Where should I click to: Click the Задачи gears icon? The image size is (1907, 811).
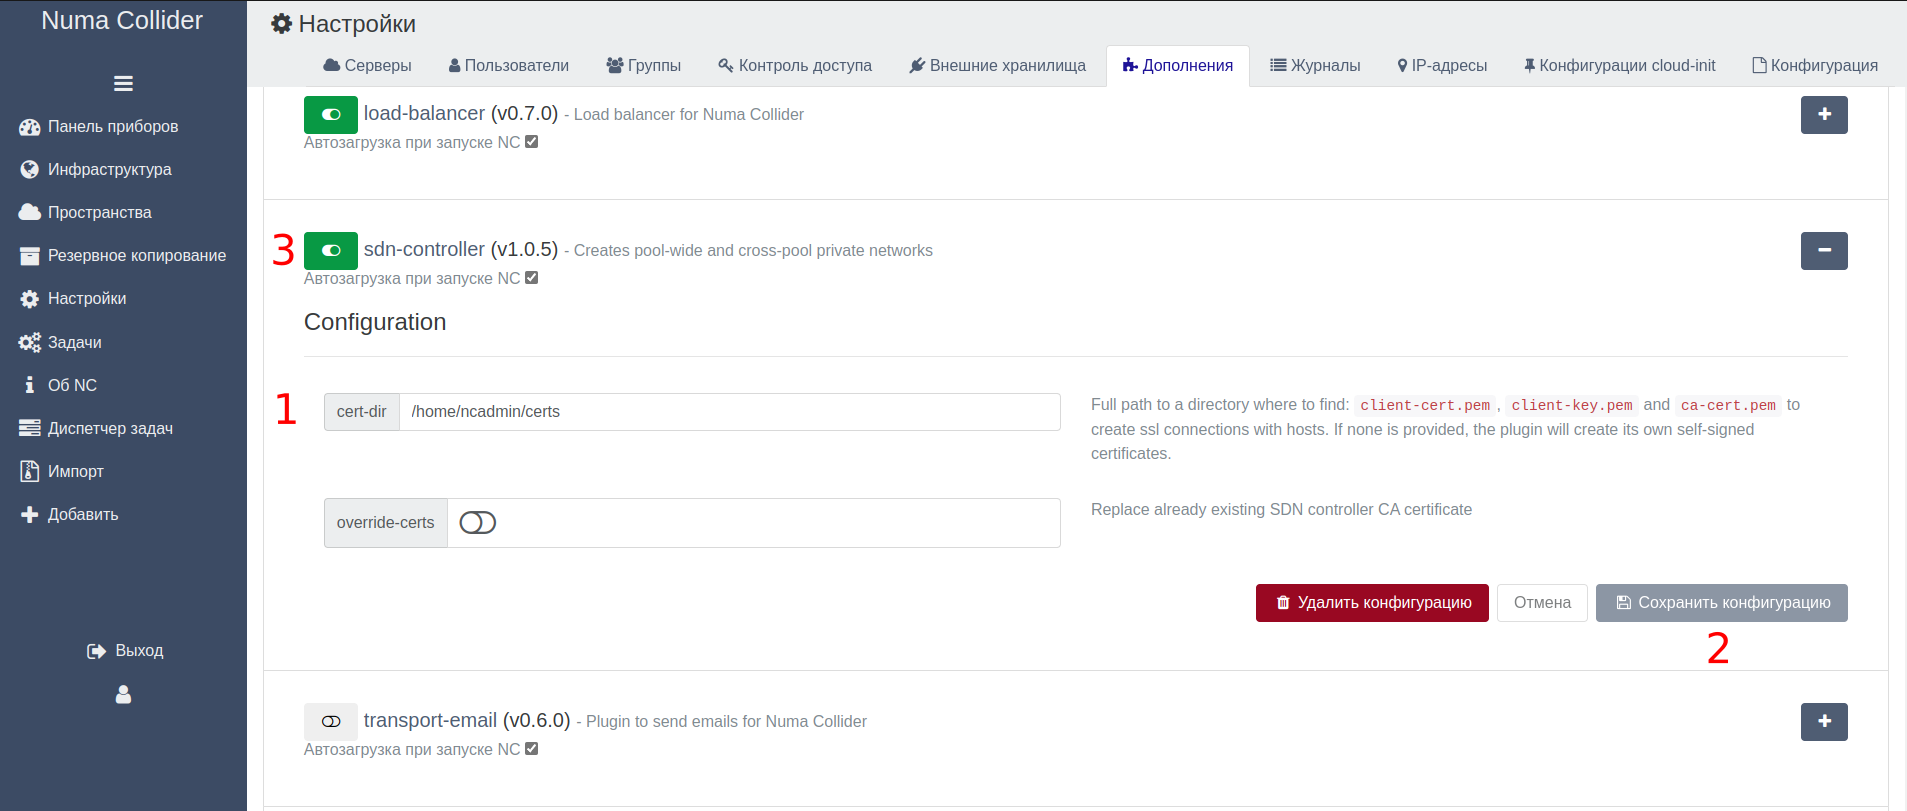[x=30, y=342]
